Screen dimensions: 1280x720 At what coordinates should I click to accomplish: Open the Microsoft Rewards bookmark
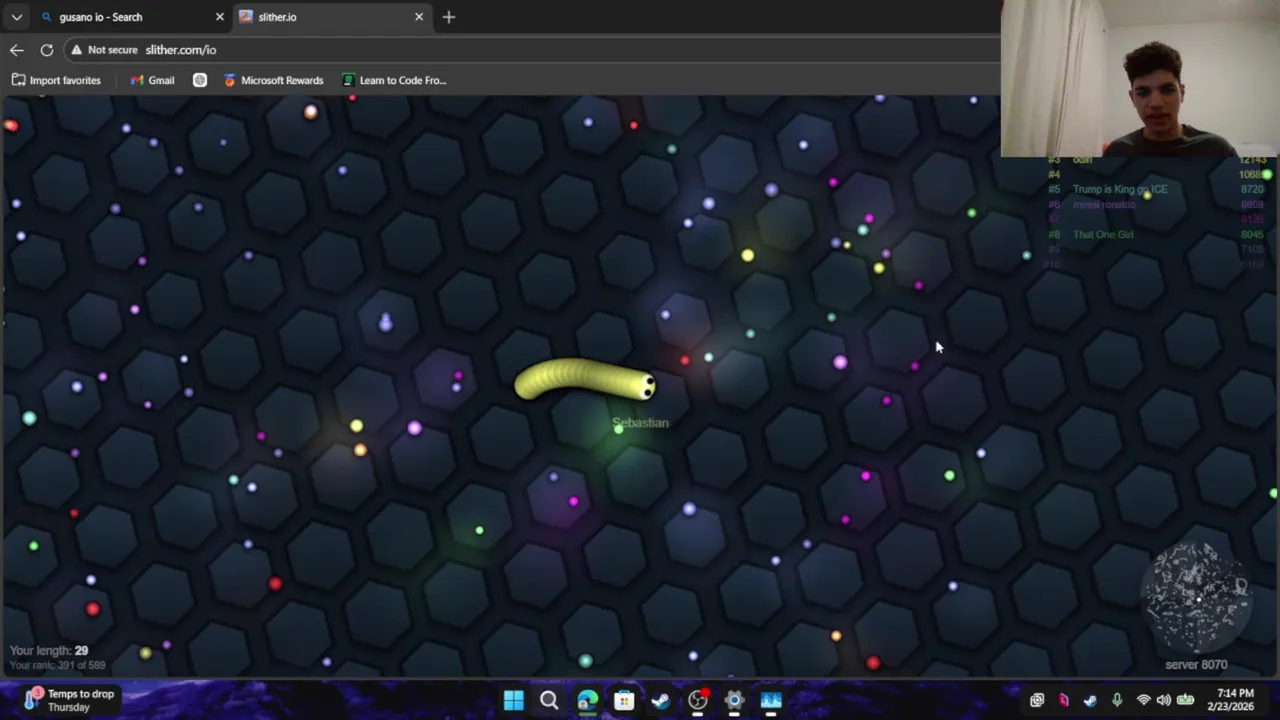273,80
